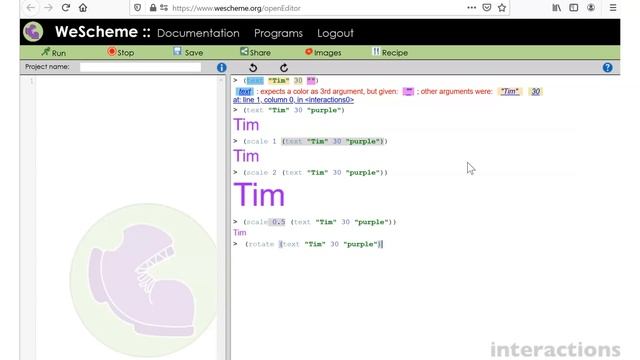640x360 pixels.
Task: Save the program
Action: pos(188,52)
